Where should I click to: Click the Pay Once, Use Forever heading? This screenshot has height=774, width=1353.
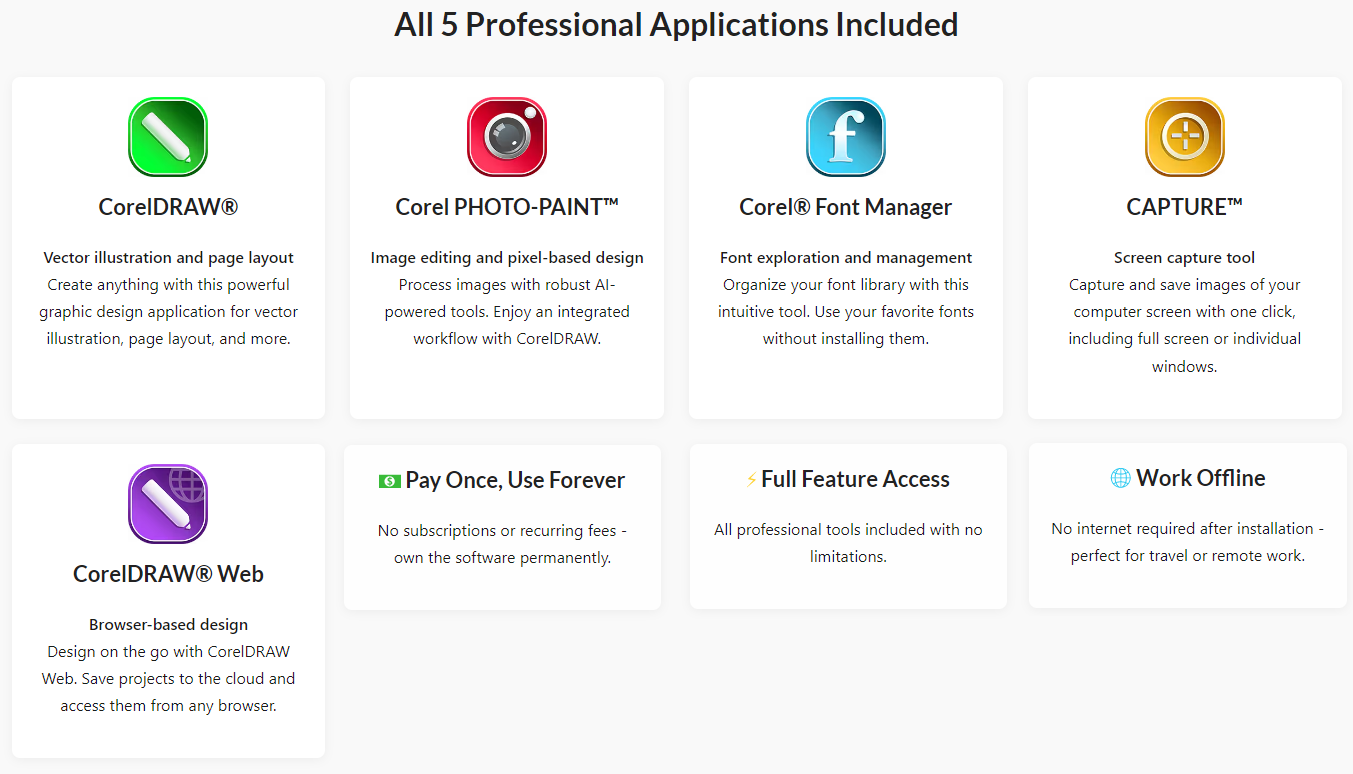[x=515, y=480]
